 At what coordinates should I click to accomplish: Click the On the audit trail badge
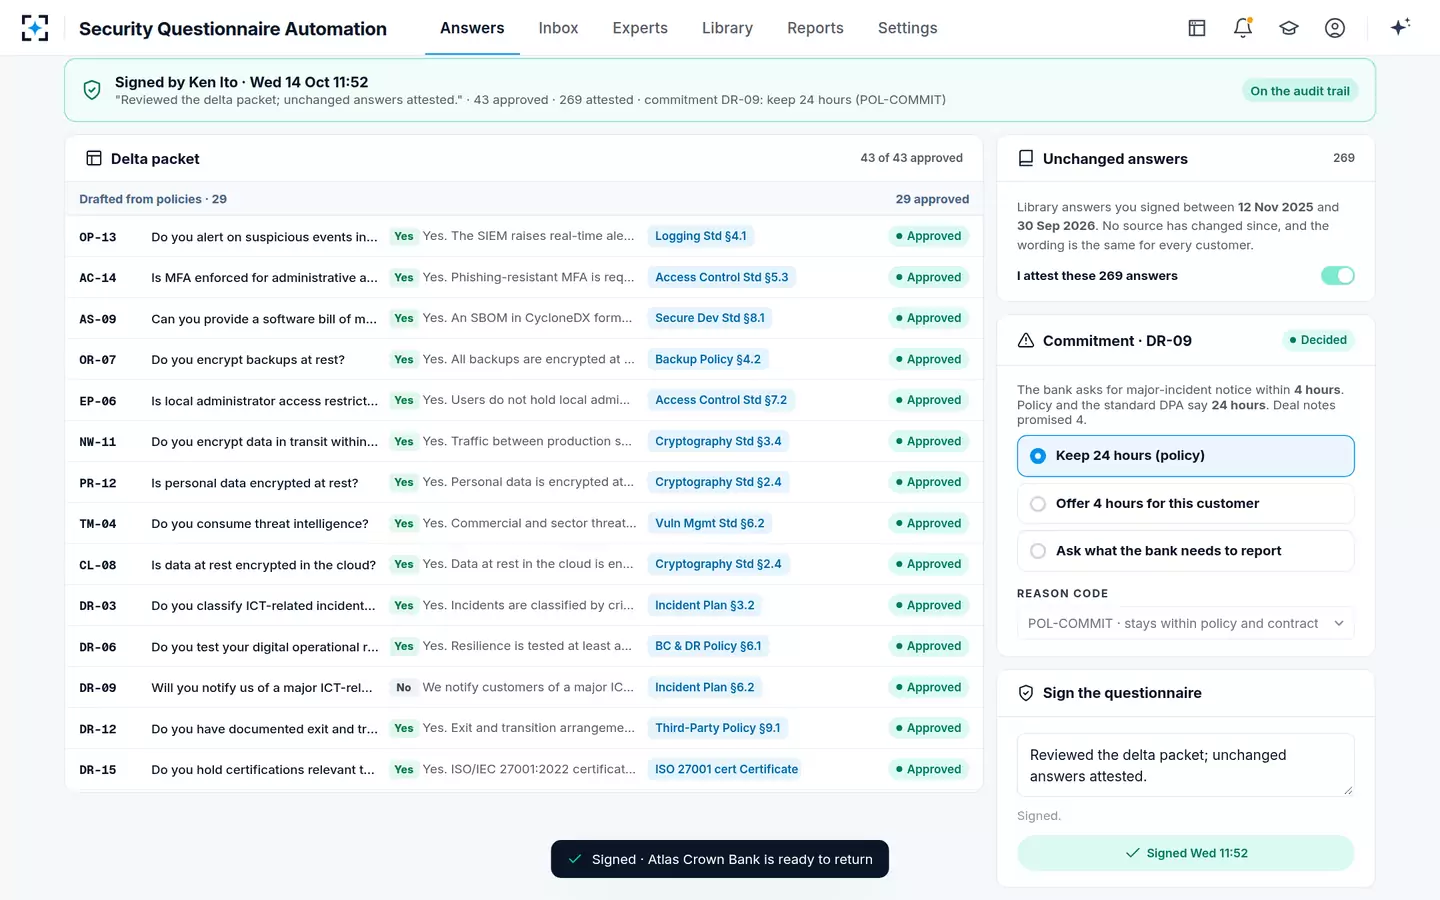pos(1299,91)
